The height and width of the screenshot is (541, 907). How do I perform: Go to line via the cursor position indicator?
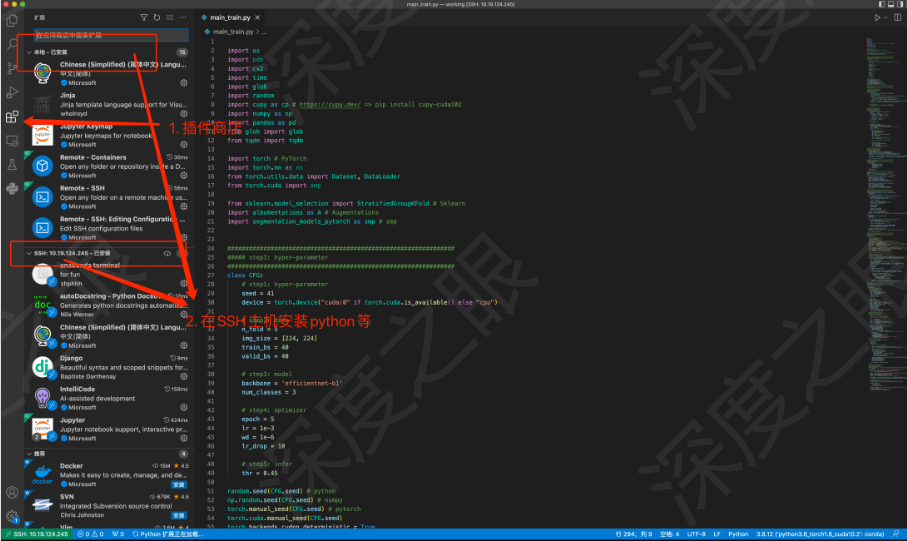pos(633,534)
